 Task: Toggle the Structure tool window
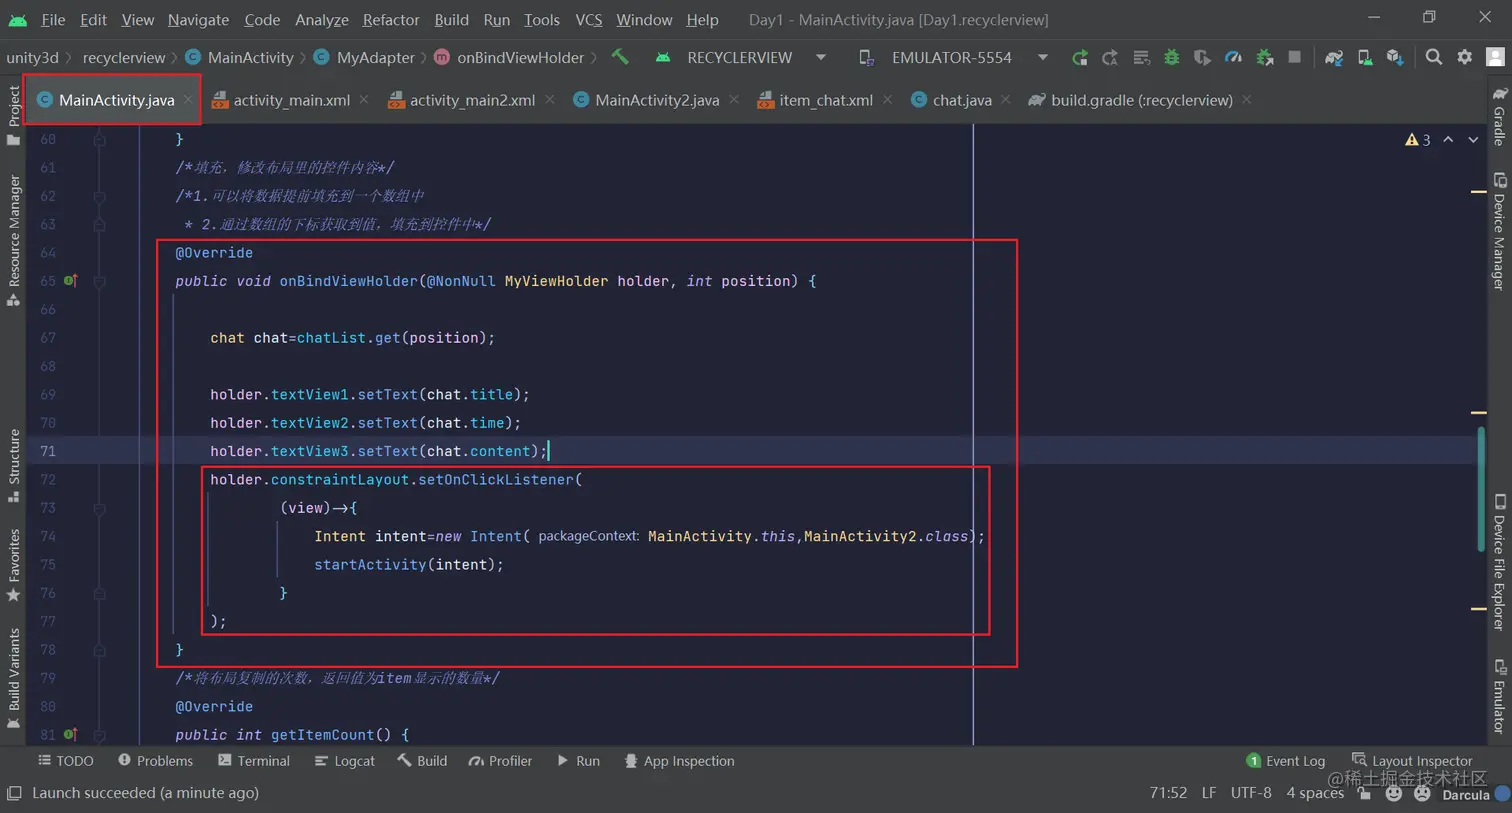pos(13,466)
